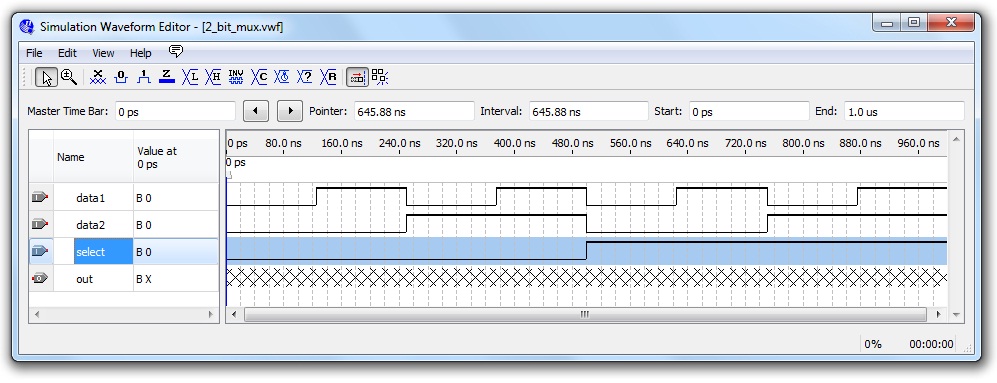Viewport: 997px width, 383px height.
Task: Set High Impedance (Z) on signal
Action: (x=167, y=77)
